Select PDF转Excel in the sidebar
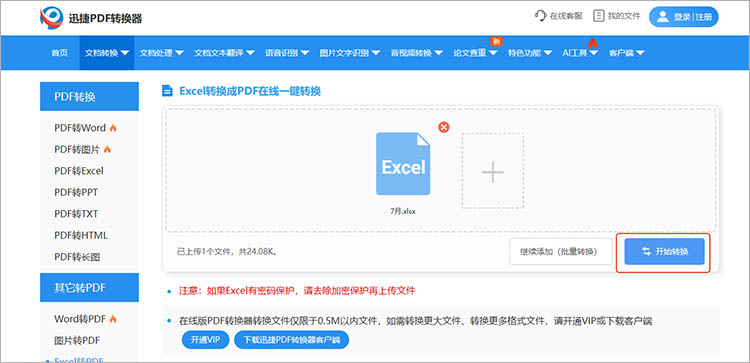This screenshot has height=363, width=750. tap(79, 171)
